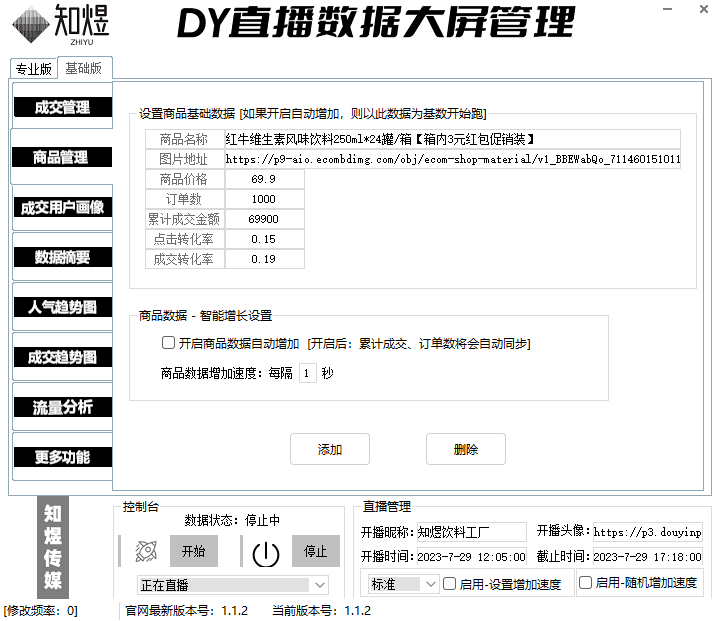Click the 累计成交金额 field showing 69900
This screenshot has height=621, width=714.
(x=265, y=219)
